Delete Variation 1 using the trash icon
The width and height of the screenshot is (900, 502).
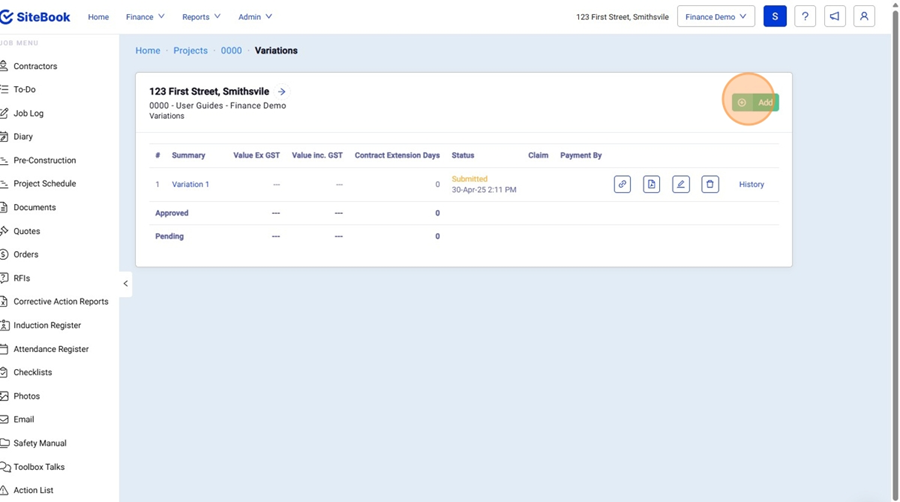click(710, 184)
